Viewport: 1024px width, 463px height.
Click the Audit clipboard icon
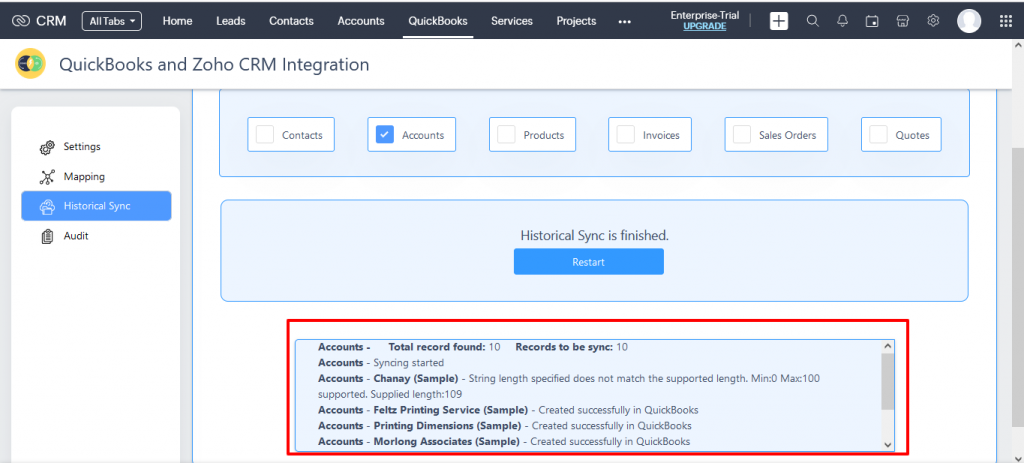47,236
